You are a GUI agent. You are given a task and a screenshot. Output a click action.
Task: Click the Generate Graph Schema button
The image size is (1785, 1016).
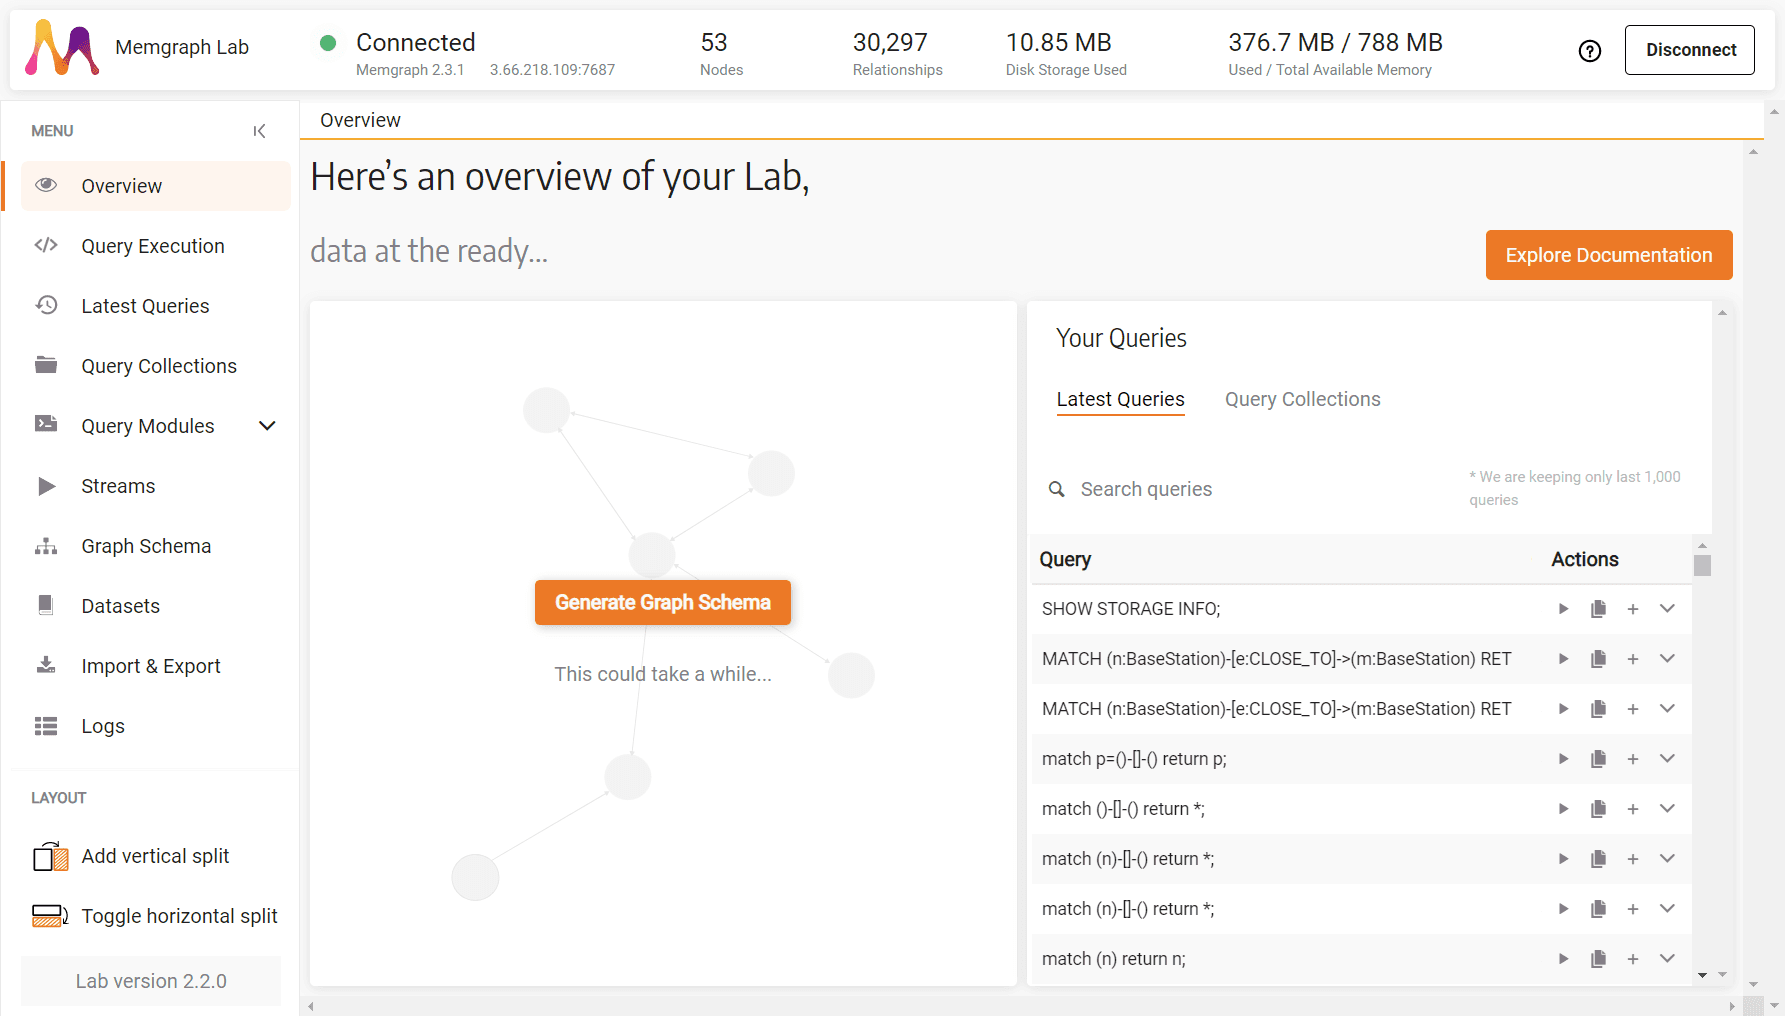click(663, 603)
